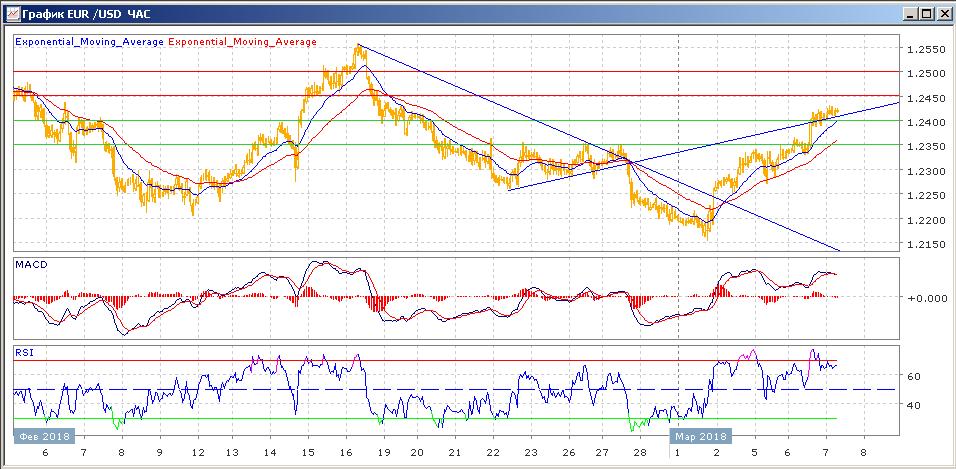Click the 1.2150 price axis label
The image size is (956, 469).
point(922,245)
